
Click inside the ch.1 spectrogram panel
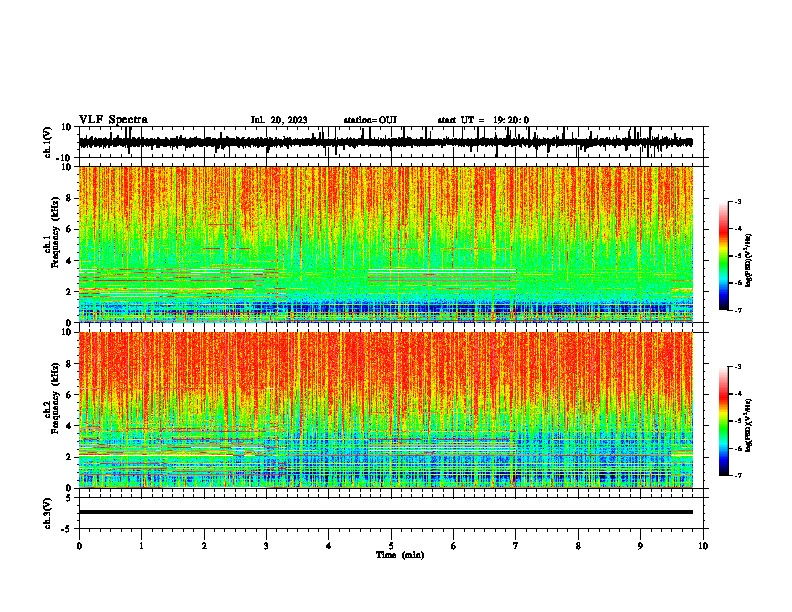[x=386, y=244]
